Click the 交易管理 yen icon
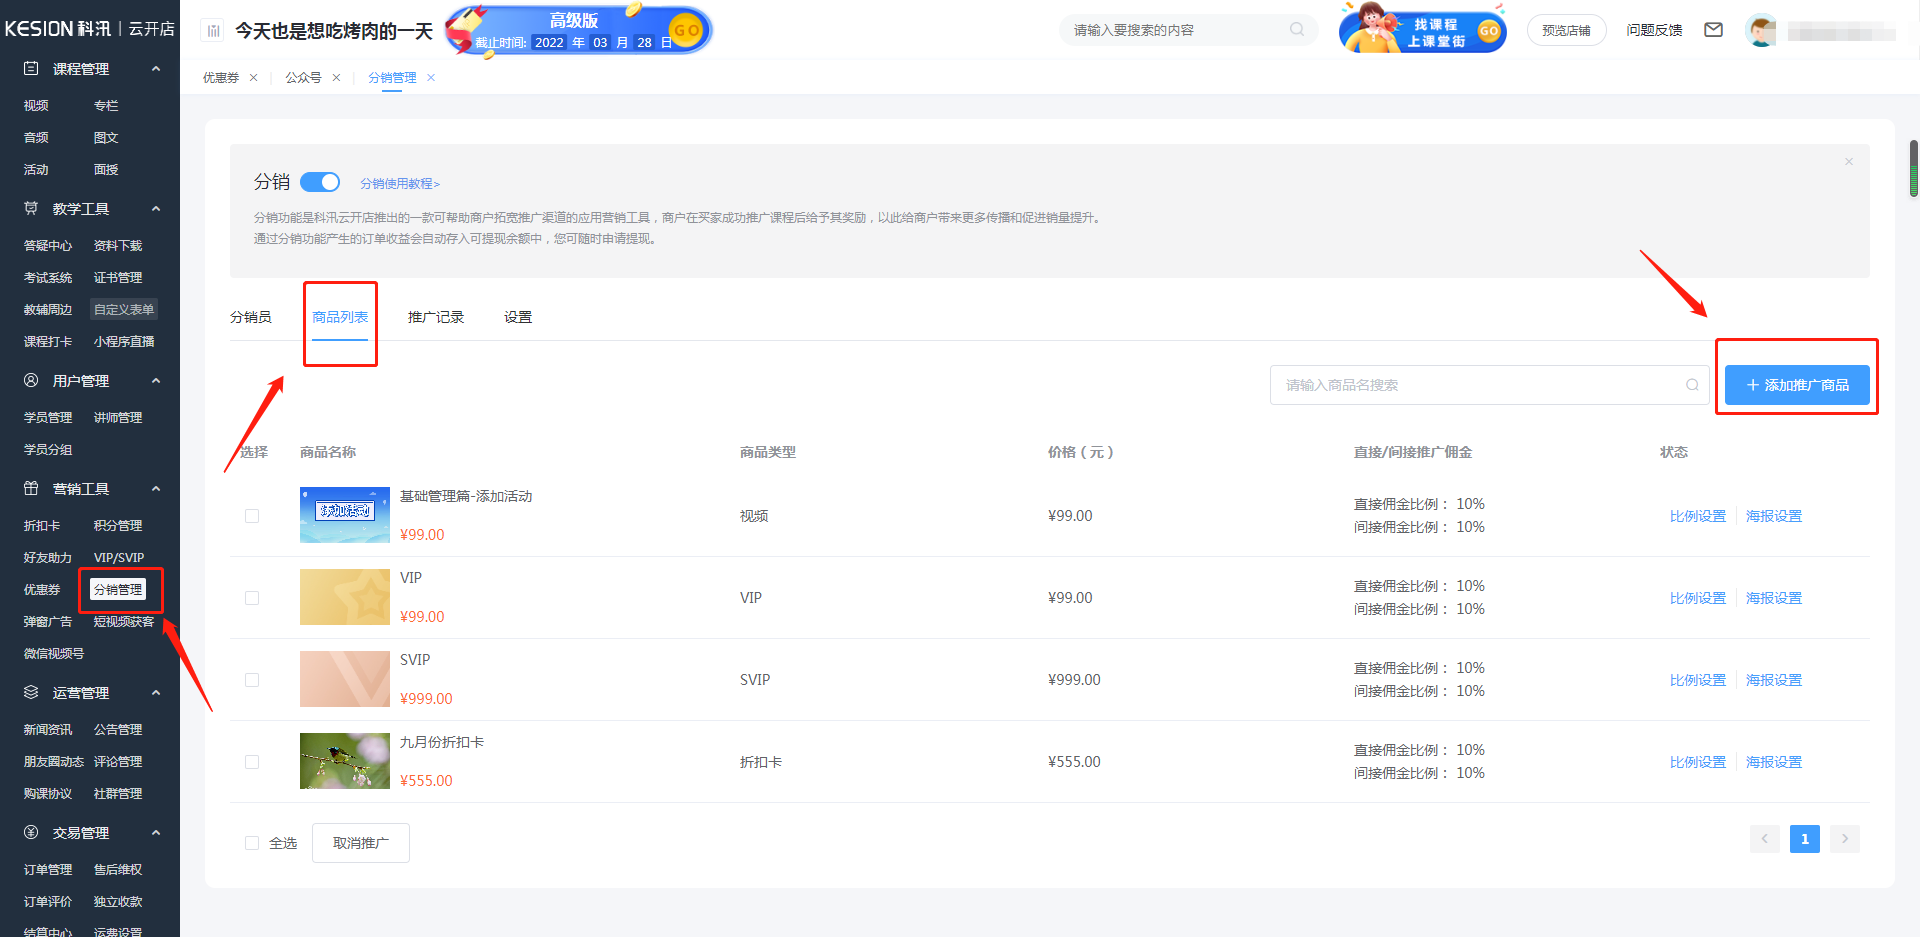Screen dimensions: 1920x937 pos(31,833)
